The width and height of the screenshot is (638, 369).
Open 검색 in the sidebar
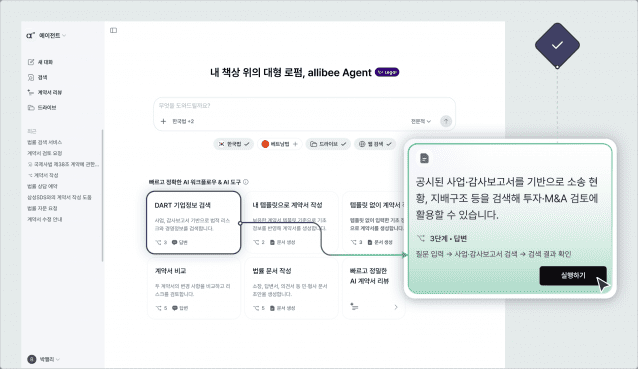(38, 77)
